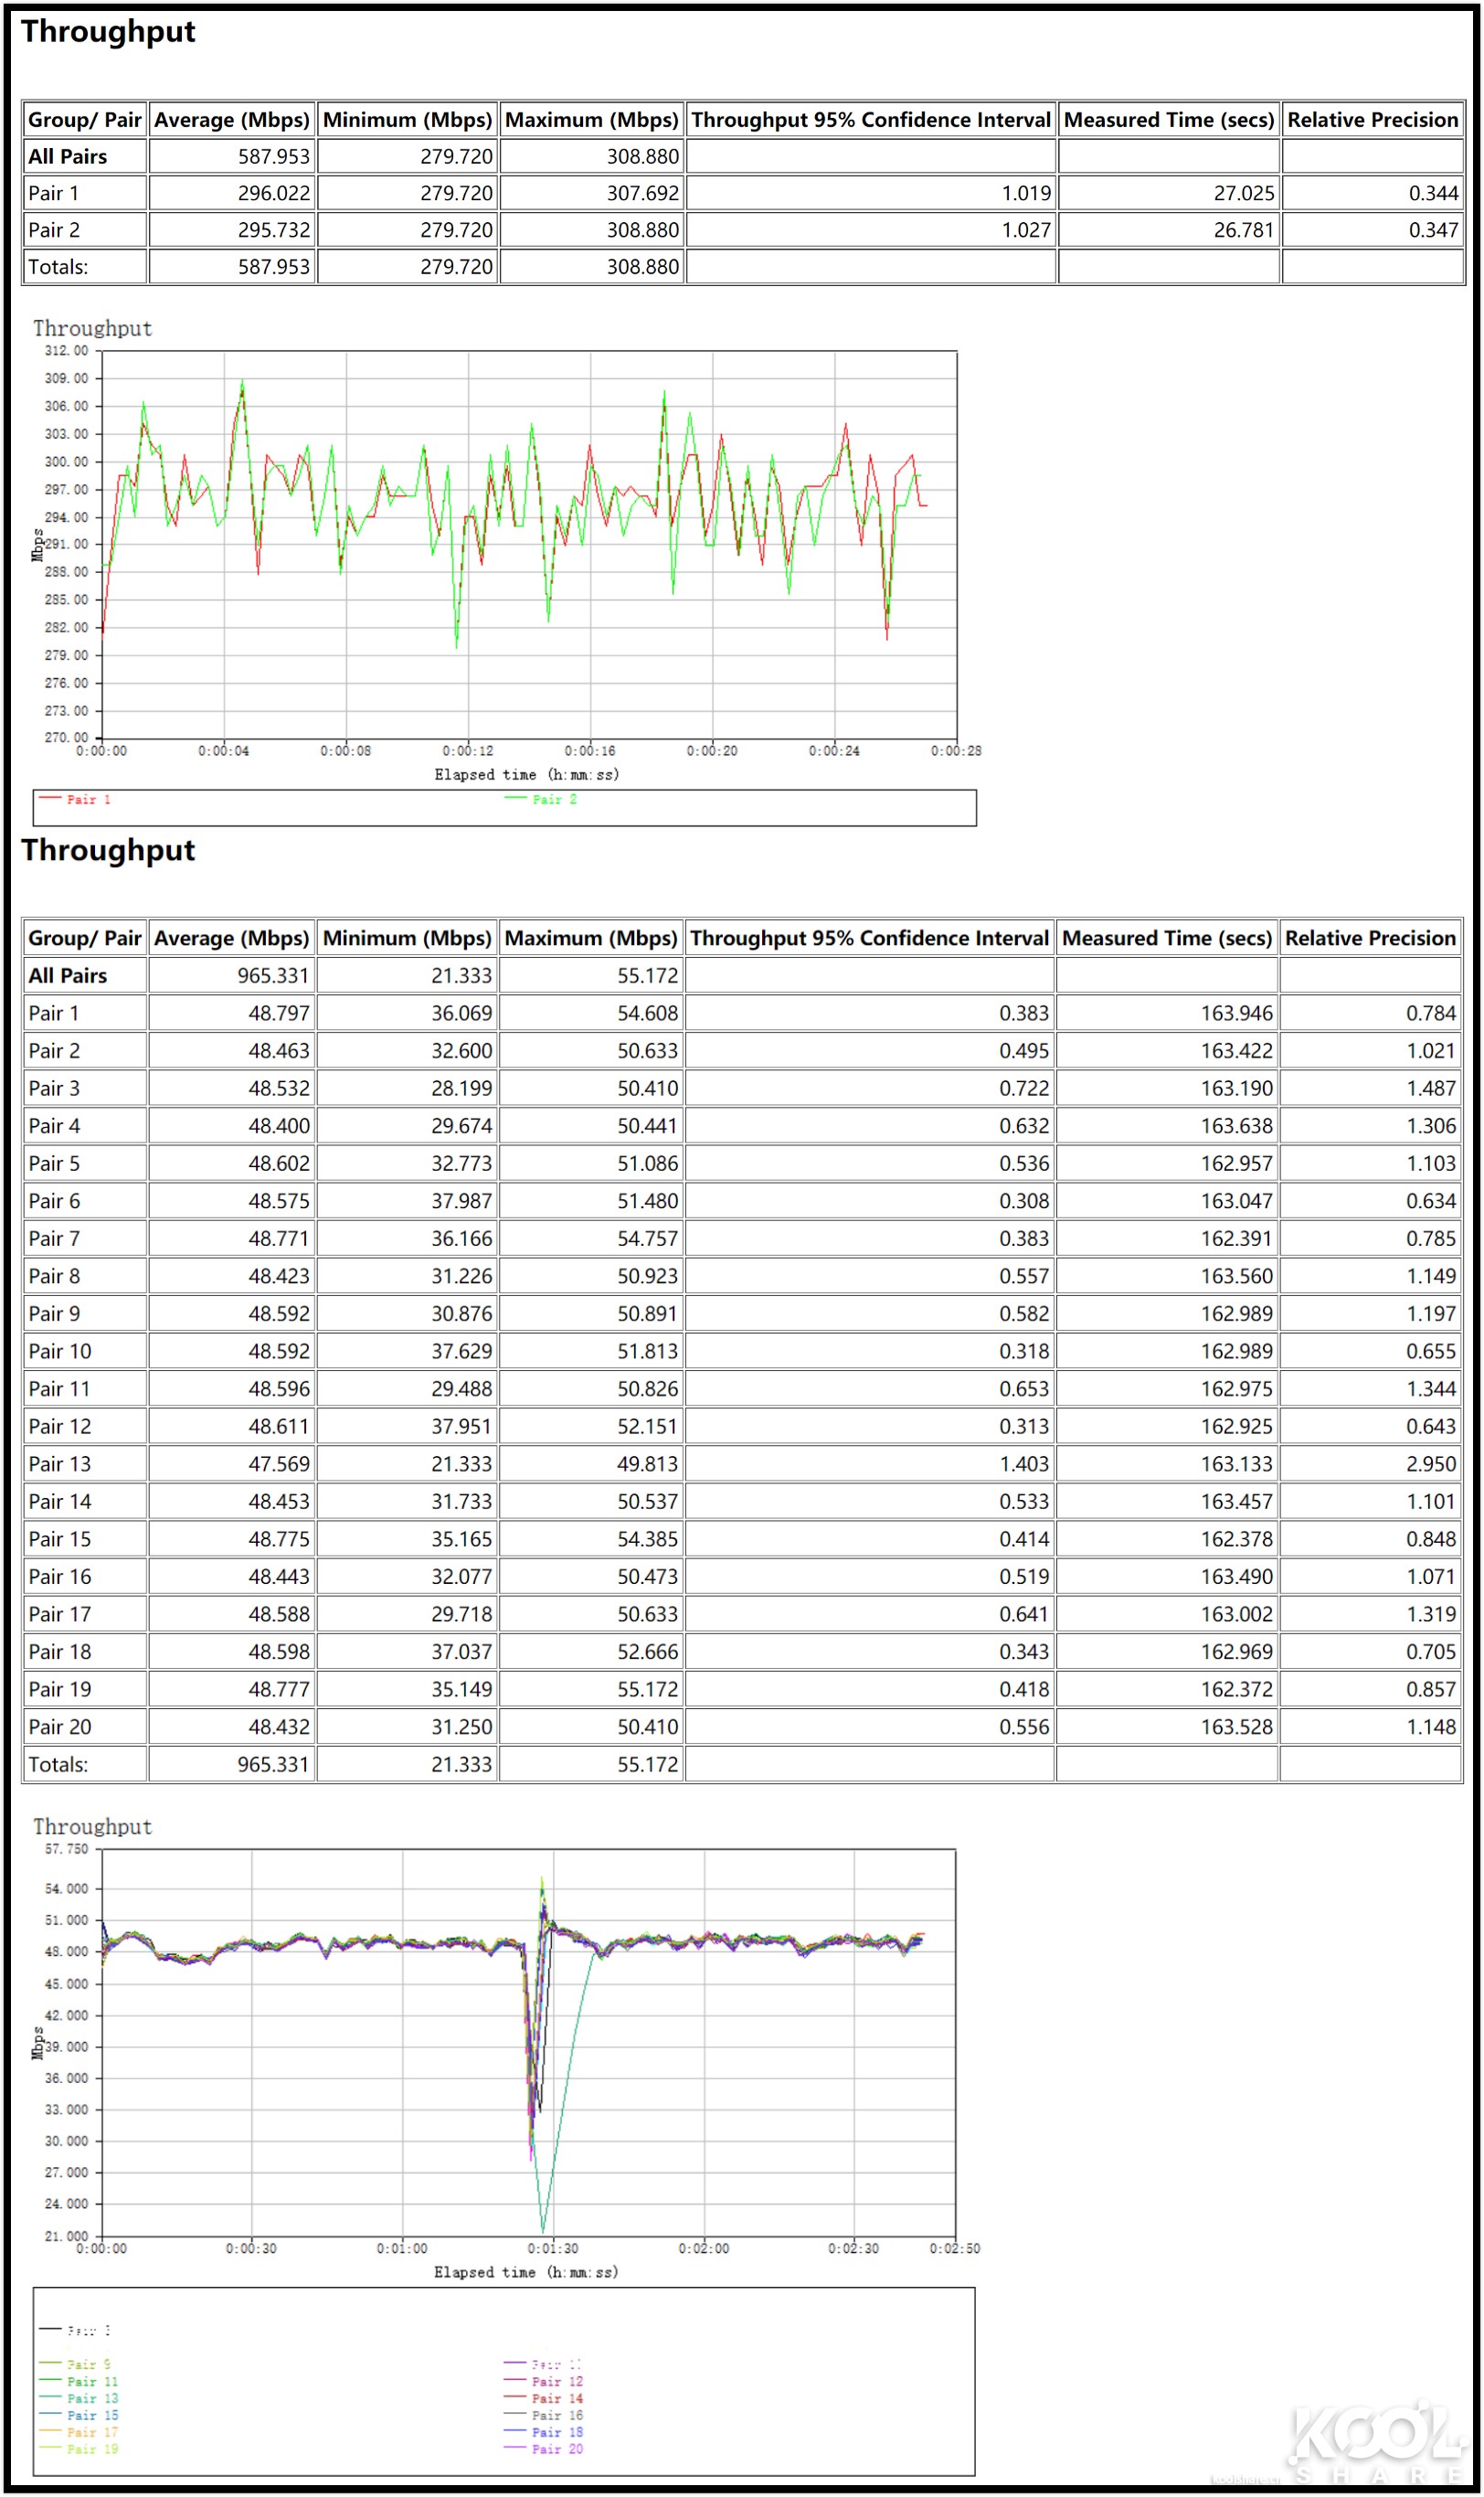Click Pair 4 average value 48.400

coord(279,1126)
